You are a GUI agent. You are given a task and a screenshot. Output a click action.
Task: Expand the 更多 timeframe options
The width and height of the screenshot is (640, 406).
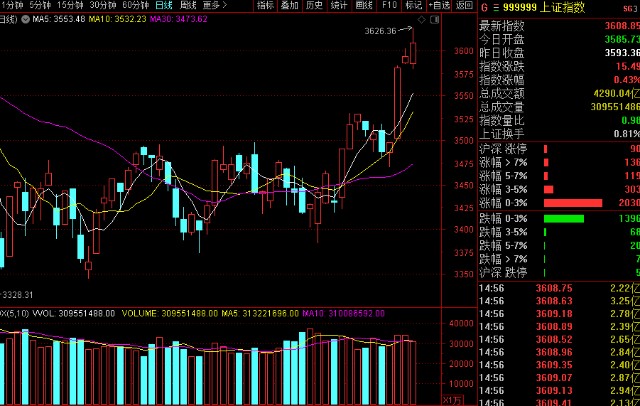click(x=215, y=5)
